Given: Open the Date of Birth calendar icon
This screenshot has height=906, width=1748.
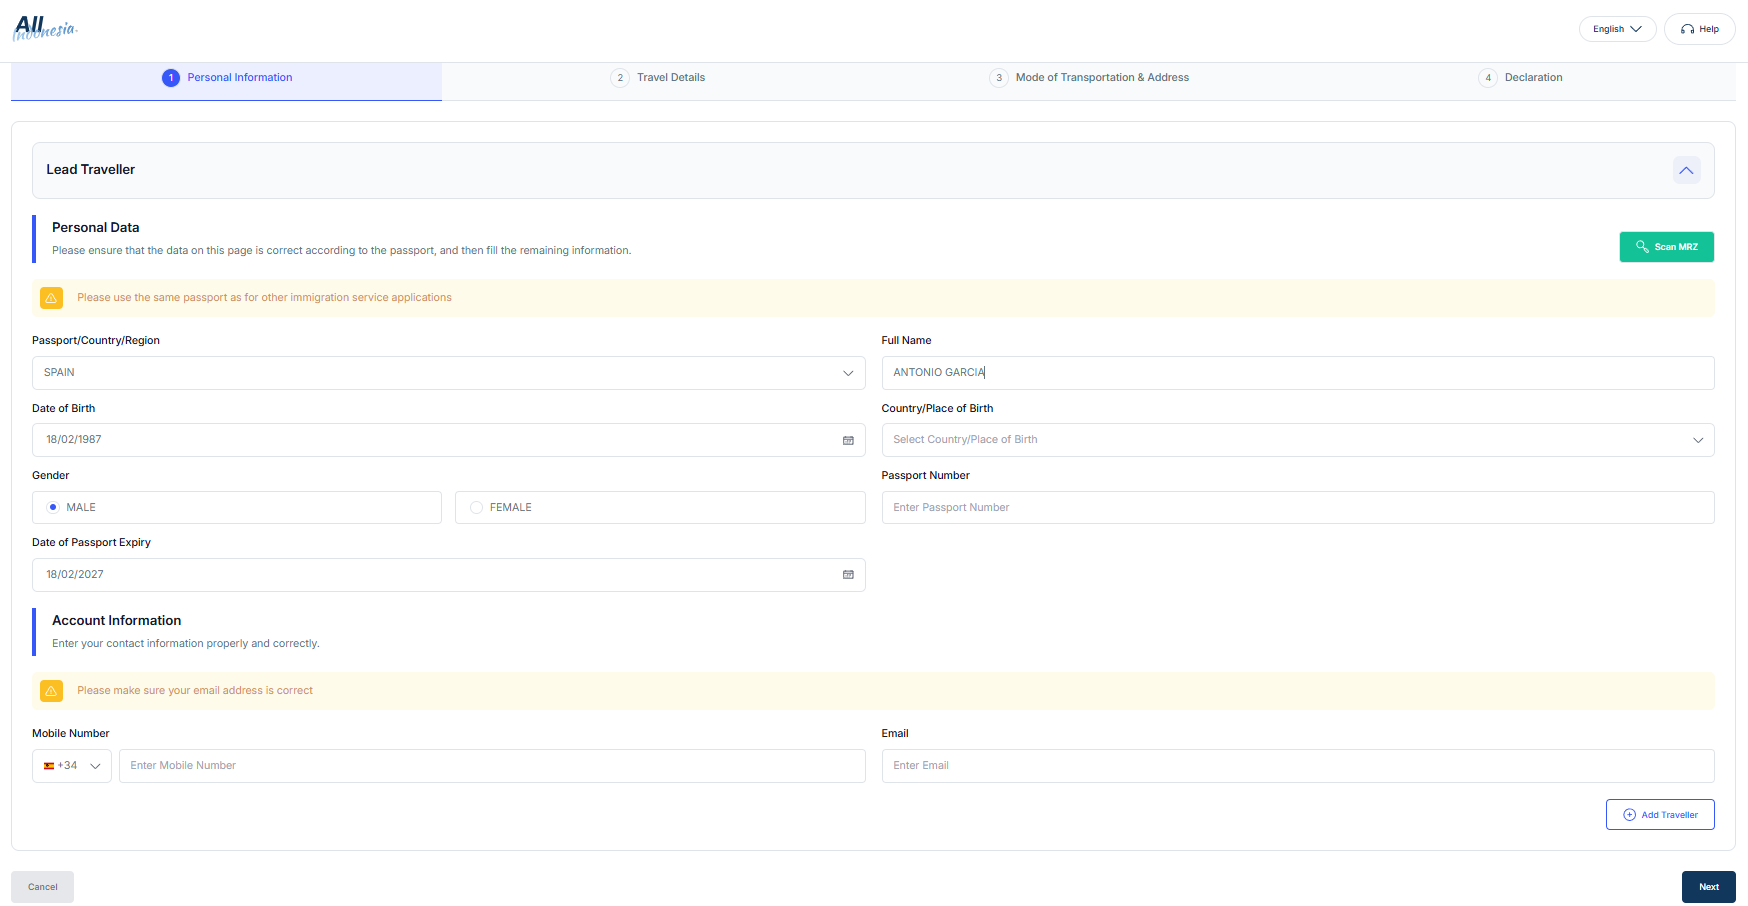Looking at the screenshot, I should click(x=848, y=440).
